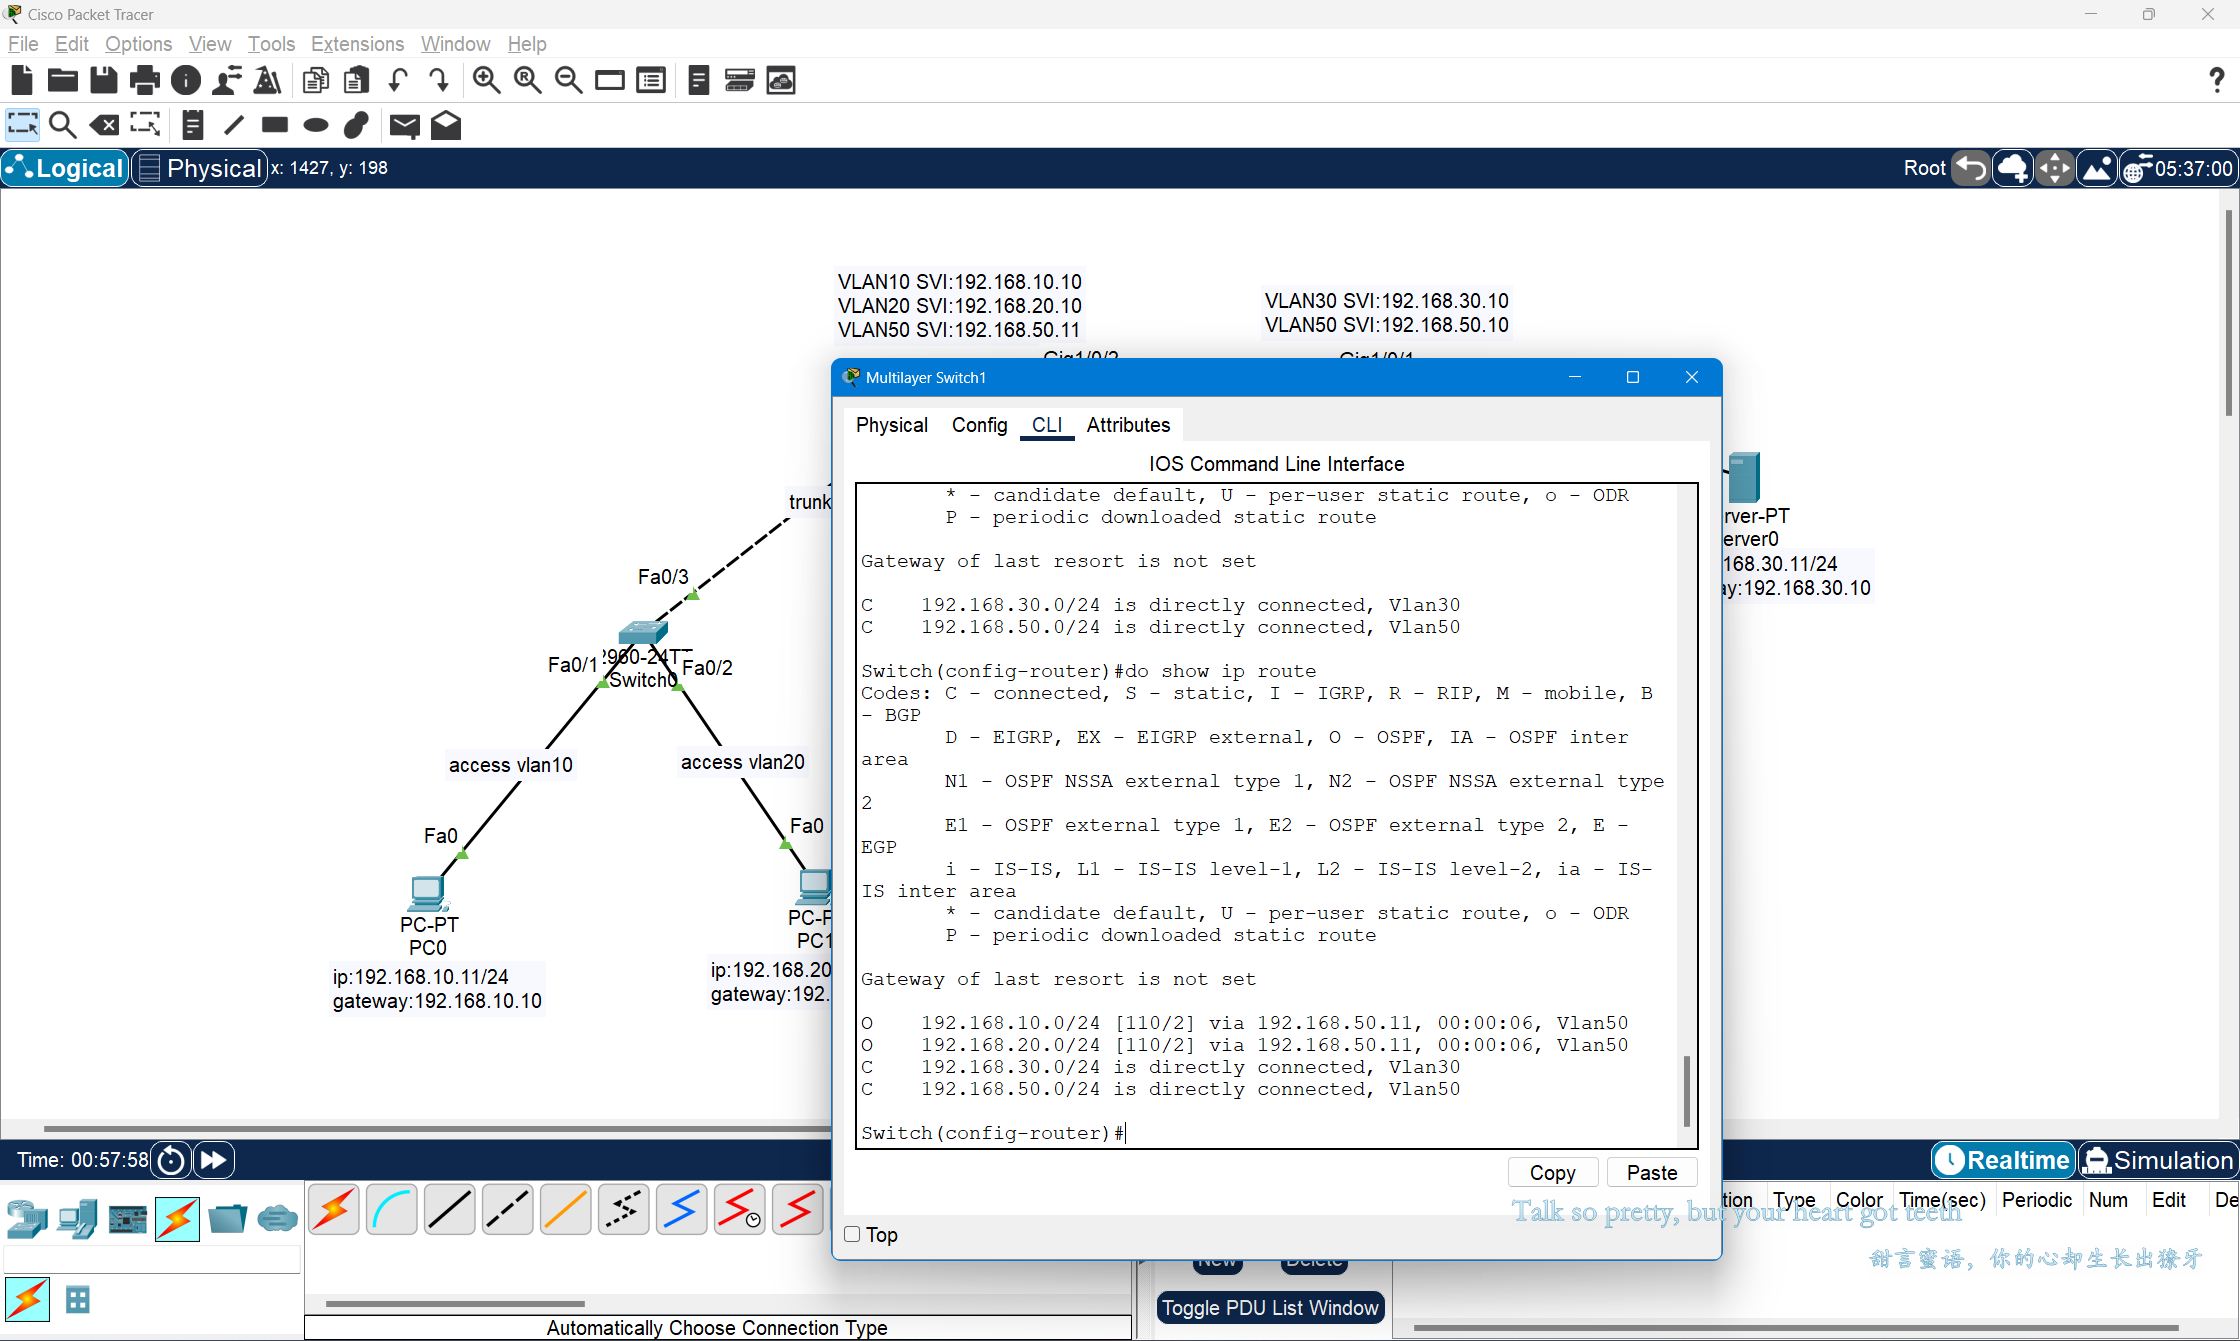Select the 2960 Switch0 device on workspace
2240x1341 pixels.
point(642,632)
